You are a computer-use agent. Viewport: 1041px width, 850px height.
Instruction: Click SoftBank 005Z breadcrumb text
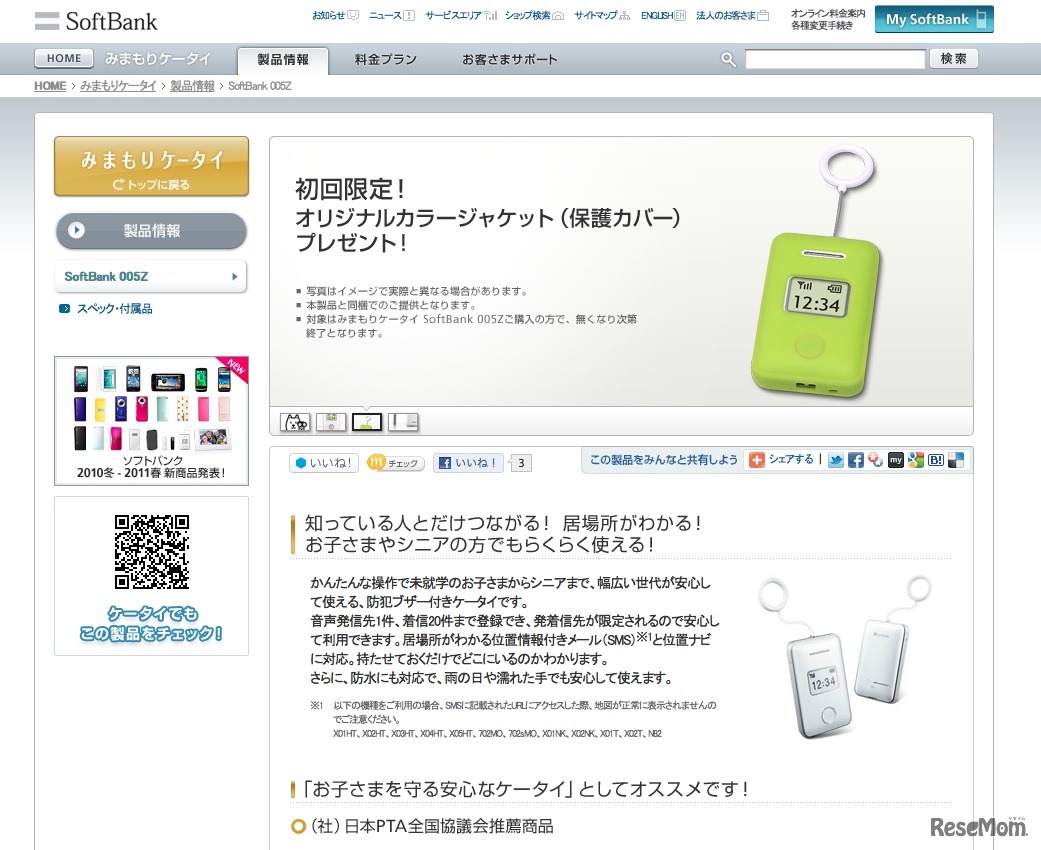[x=260, y=86]
